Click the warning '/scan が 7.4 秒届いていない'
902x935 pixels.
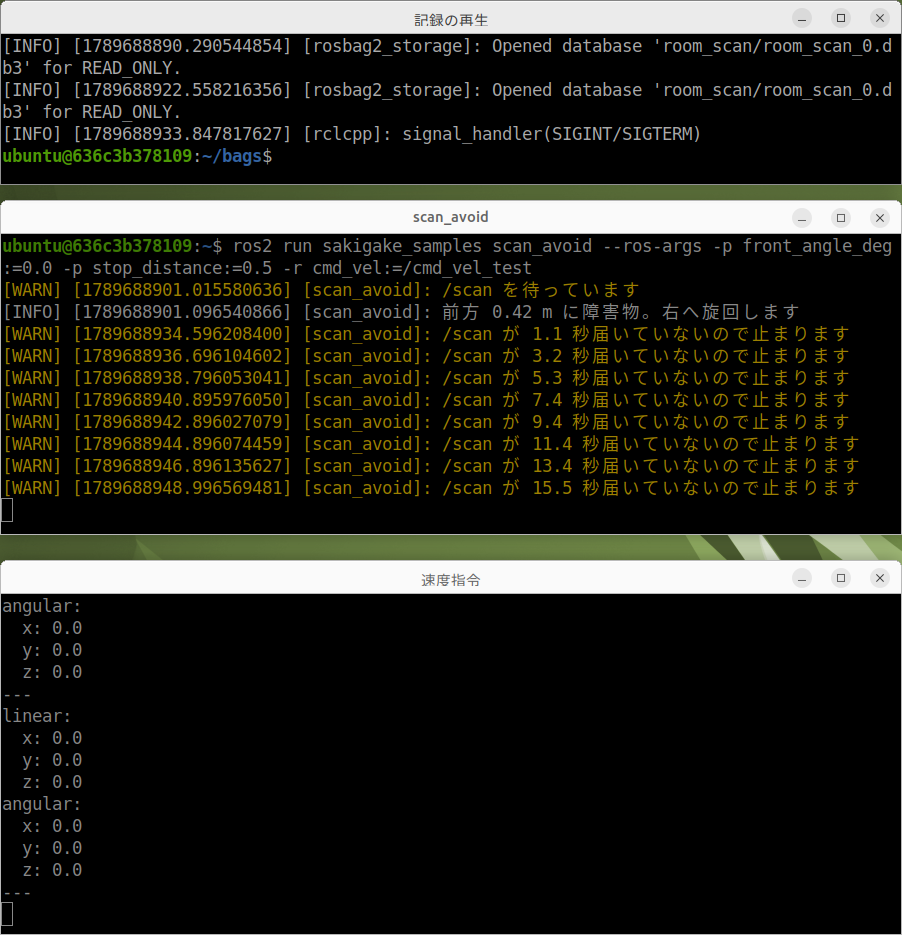coord(426,401)
